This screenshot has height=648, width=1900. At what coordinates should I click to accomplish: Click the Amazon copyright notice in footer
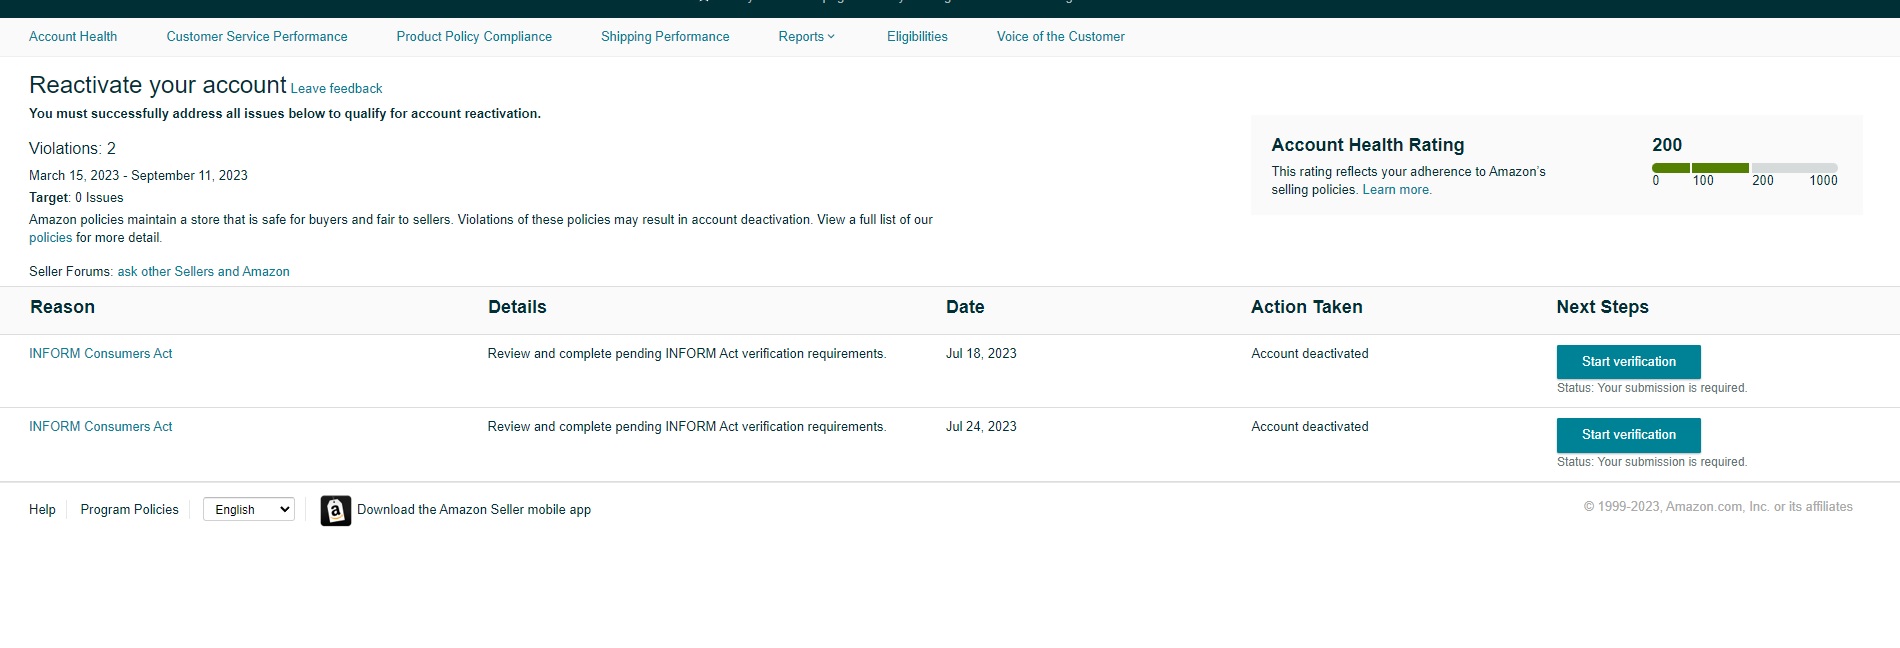pos(1718,507)
